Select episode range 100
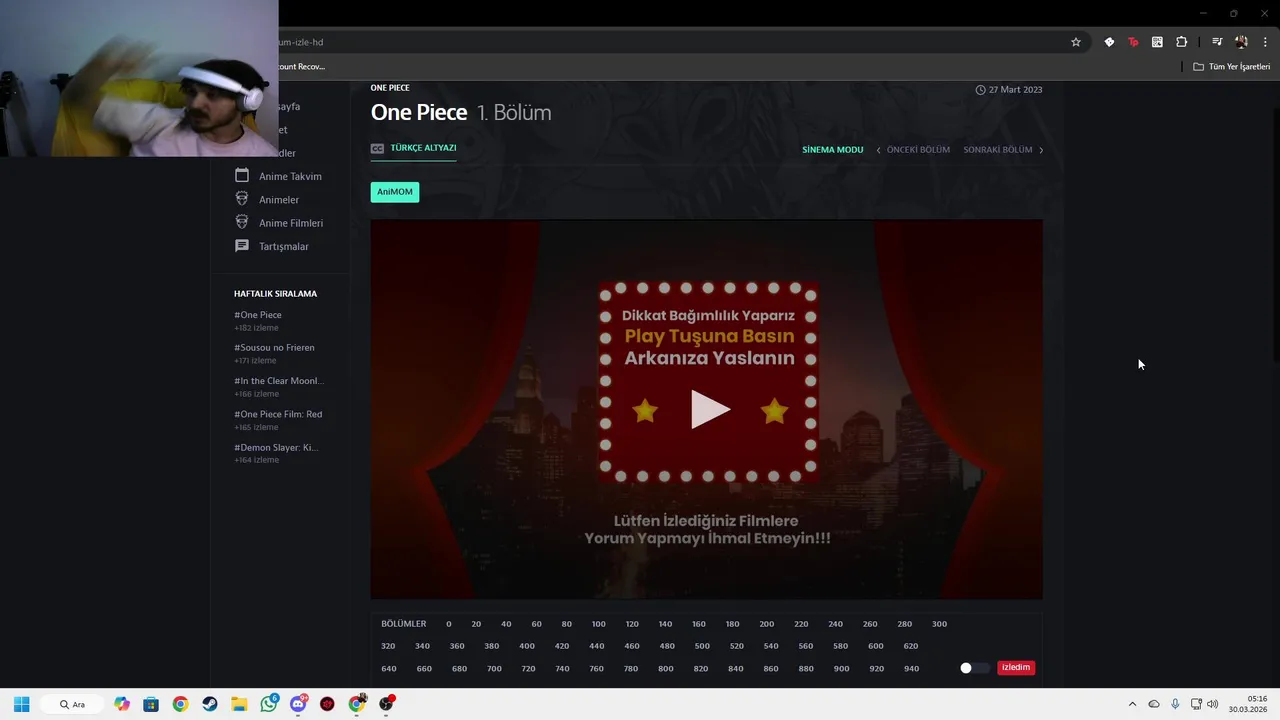Image resolution: width=1280 pixels, height=720 pixels. pos(598,624)
